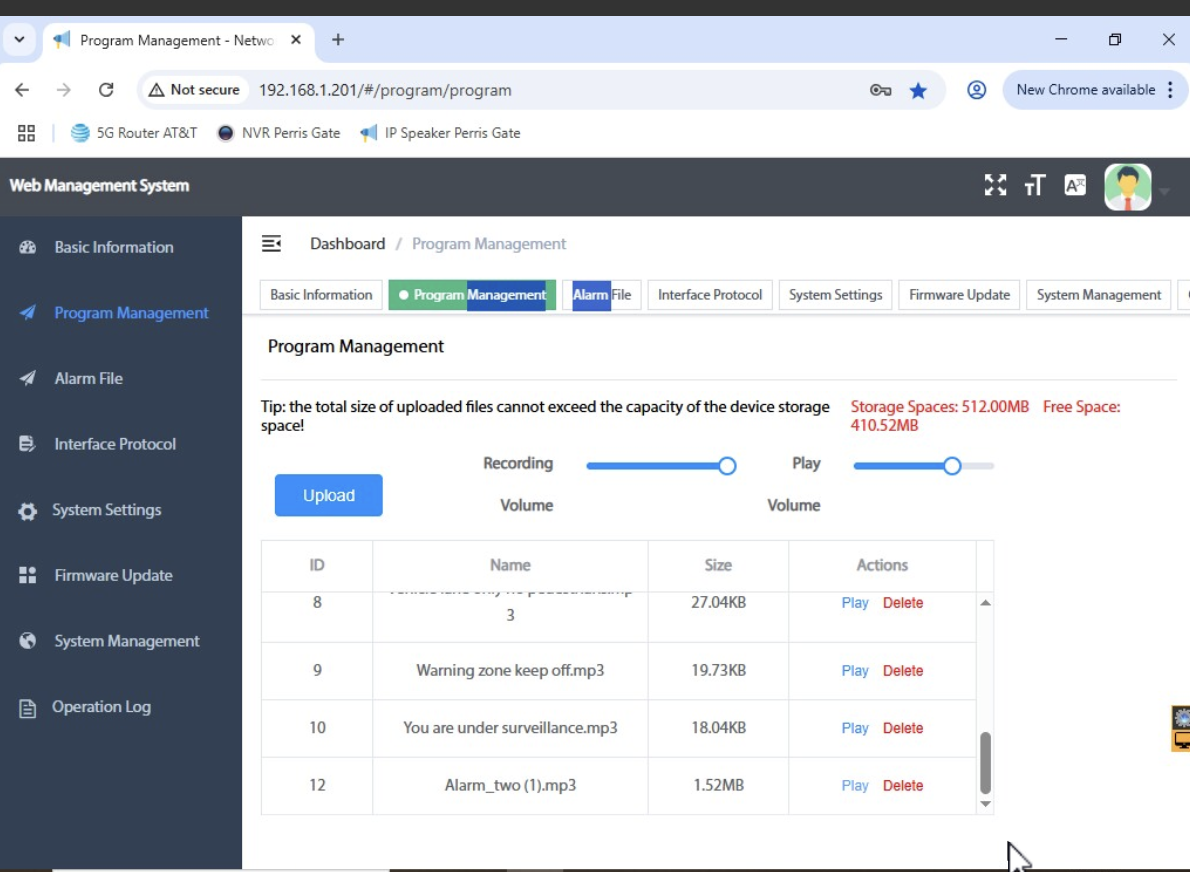Click the 1.52MB size cell

pos(718,785)
